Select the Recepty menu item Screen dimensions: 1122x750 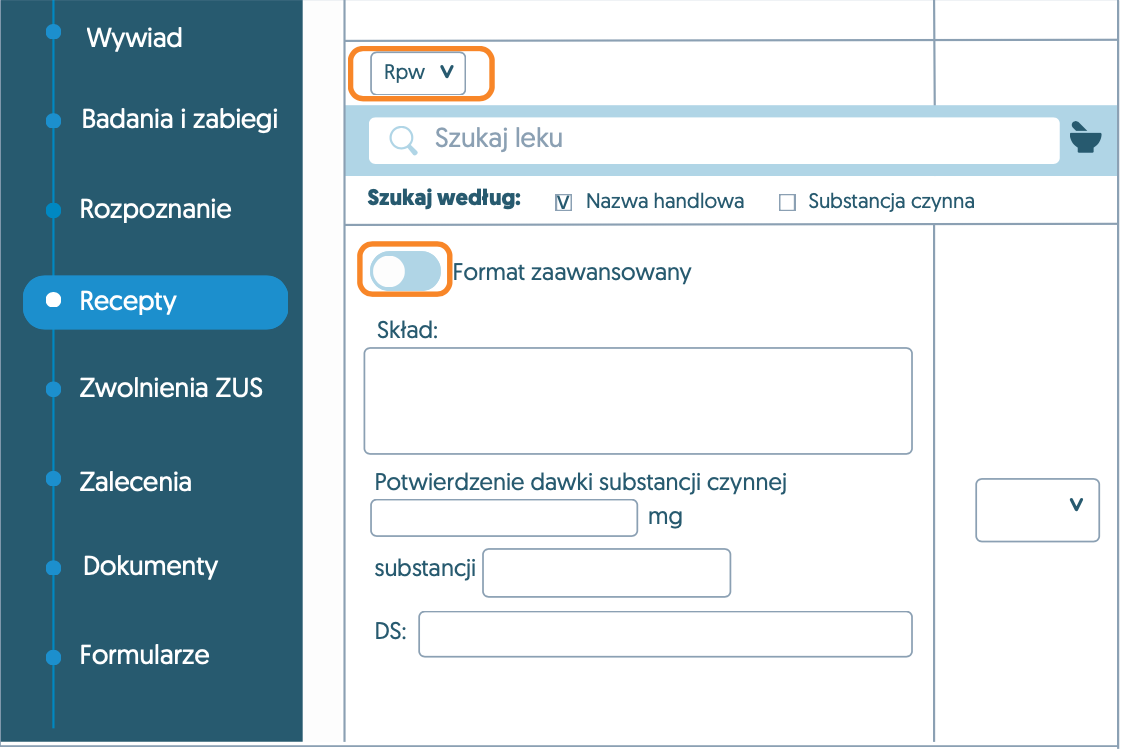128,301
